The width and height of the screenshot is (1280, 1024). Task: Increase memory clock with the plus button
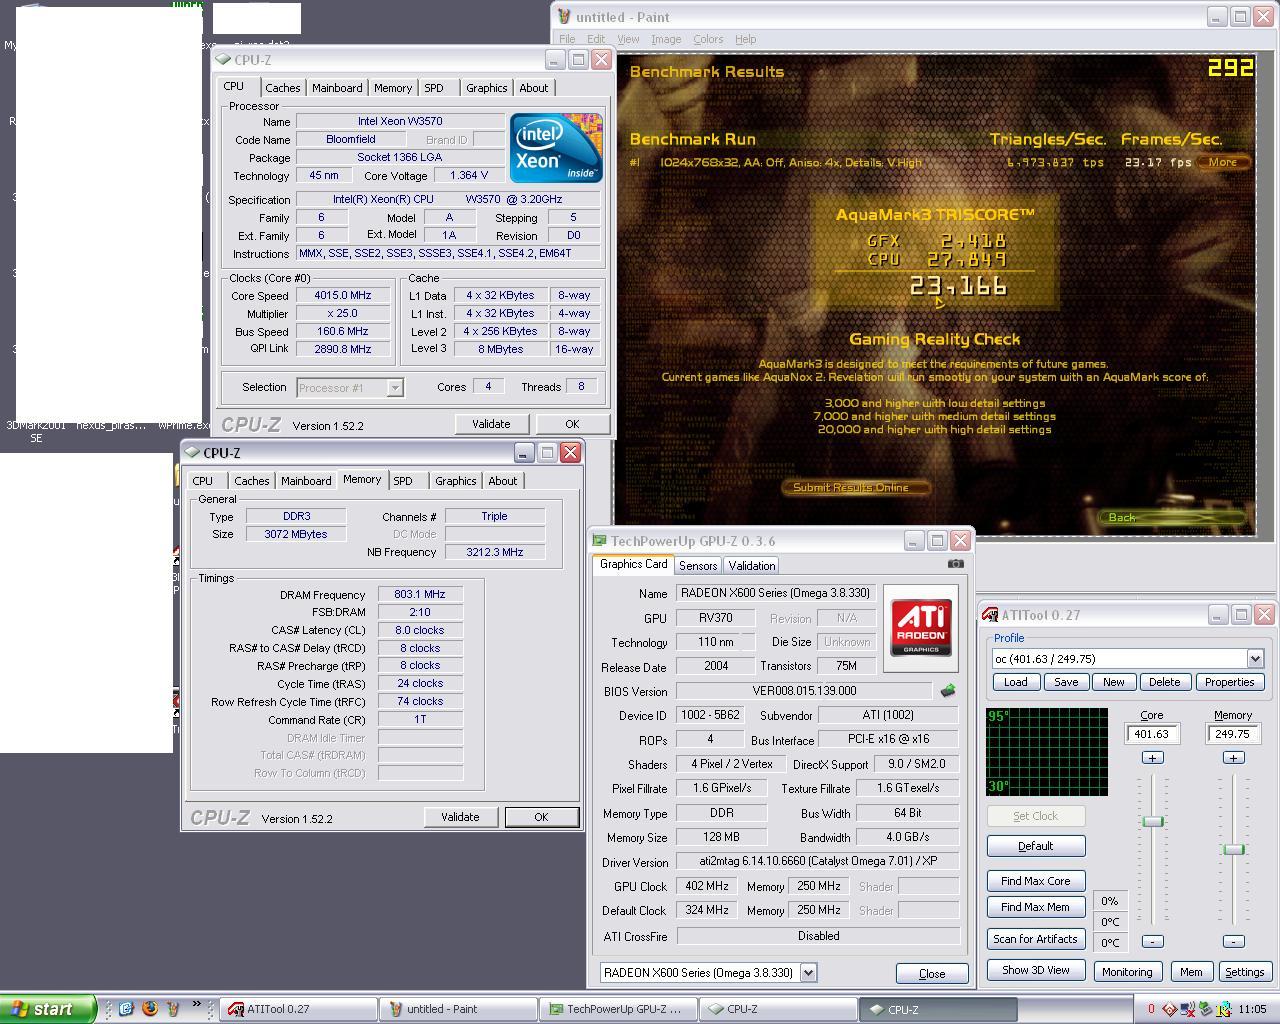(x=1233, y=758)
